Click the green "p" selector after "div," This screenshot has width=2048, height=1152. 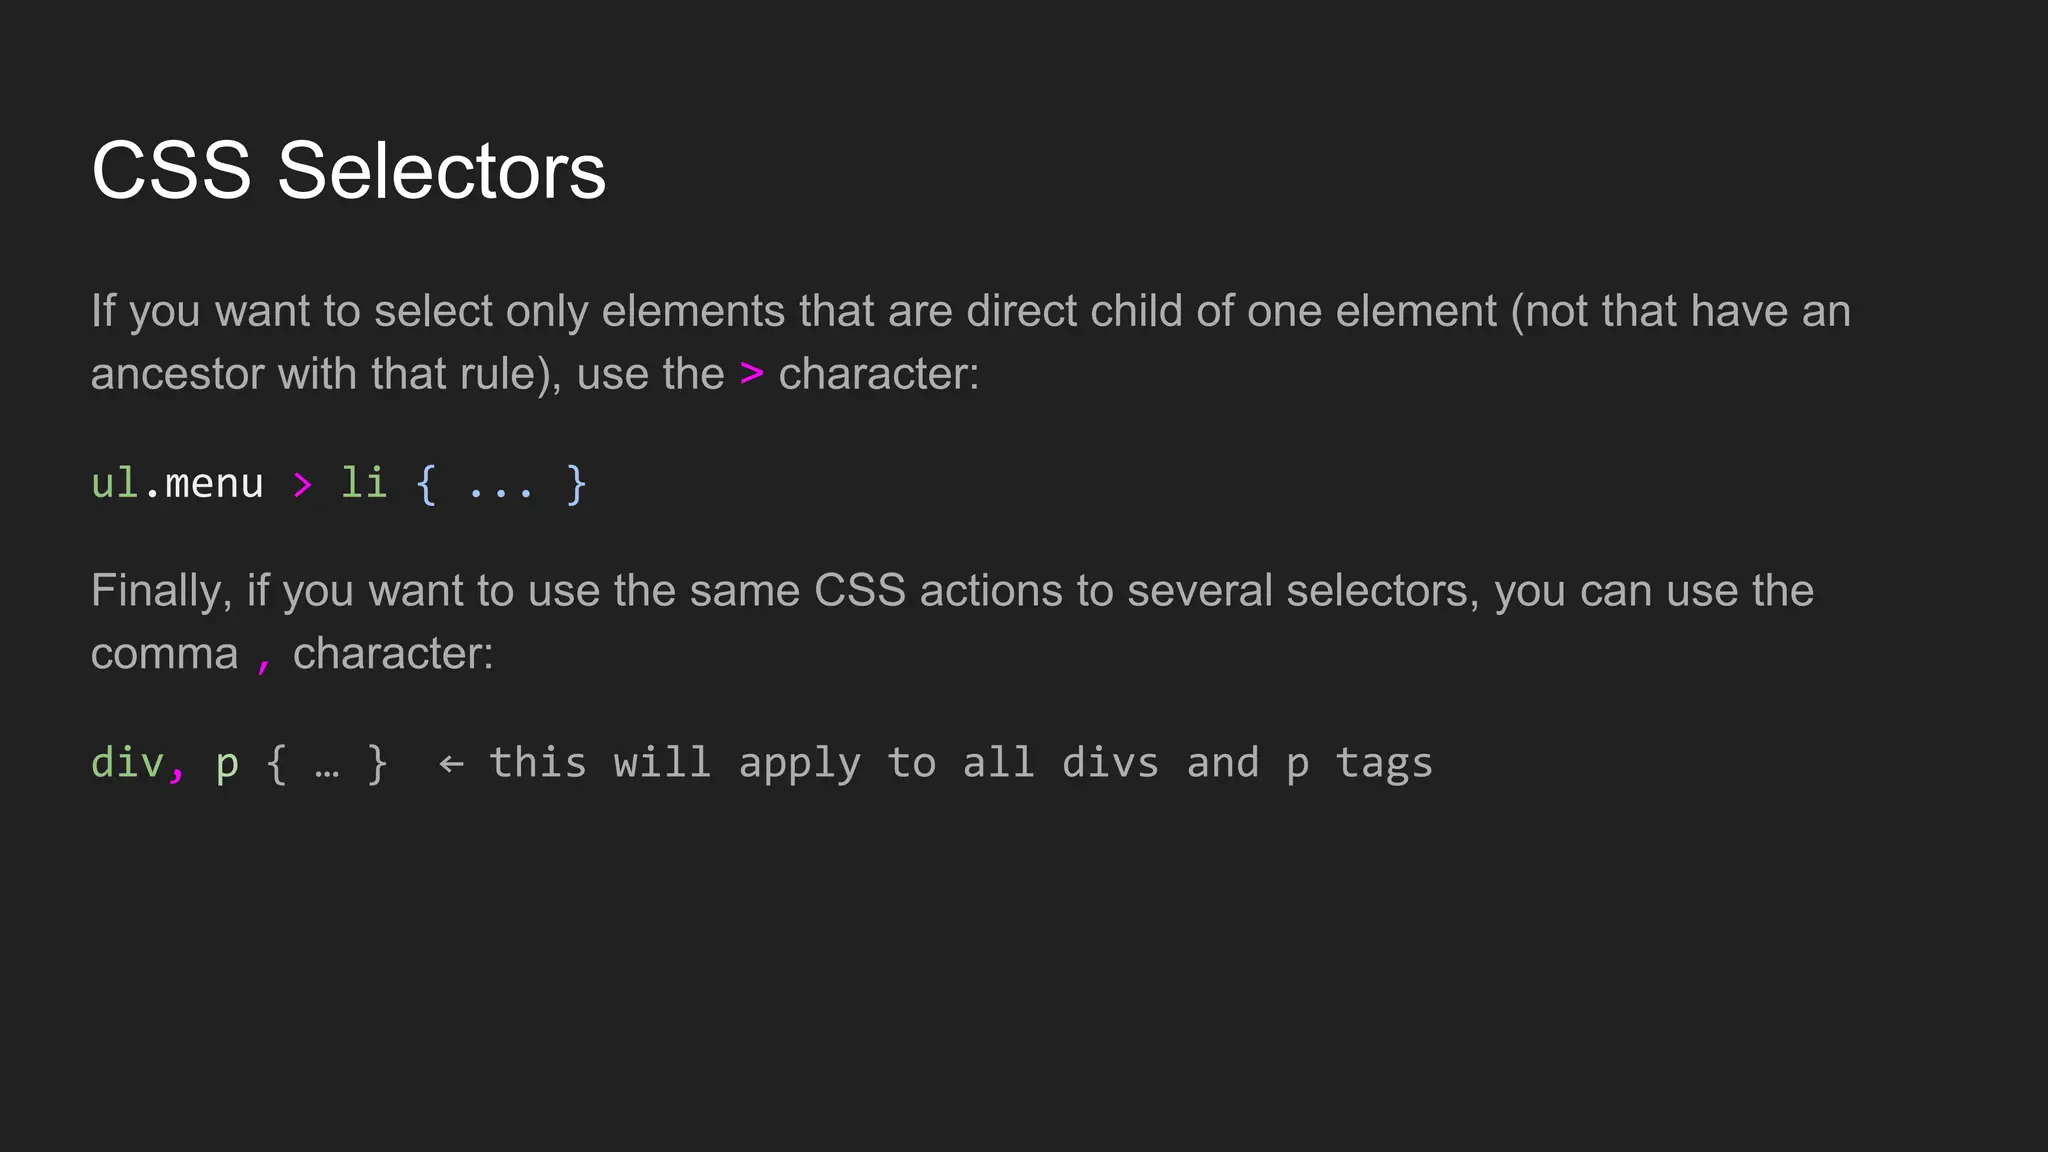(x=227, y=767)
